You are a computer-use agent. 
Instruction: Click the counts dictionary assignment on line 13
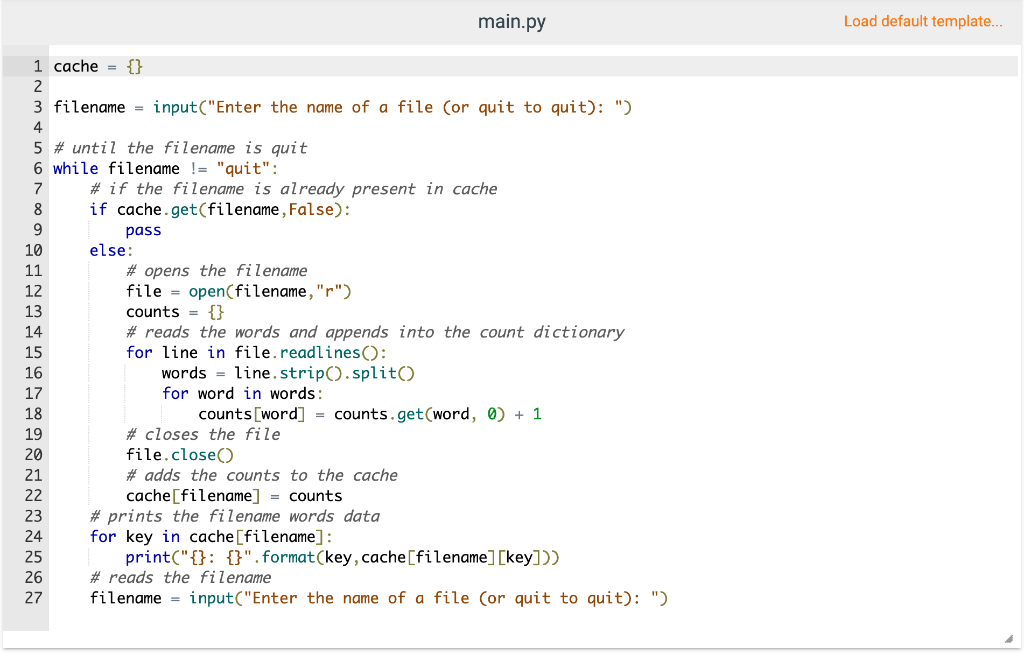pyautogui.click(x=152, y=311)
